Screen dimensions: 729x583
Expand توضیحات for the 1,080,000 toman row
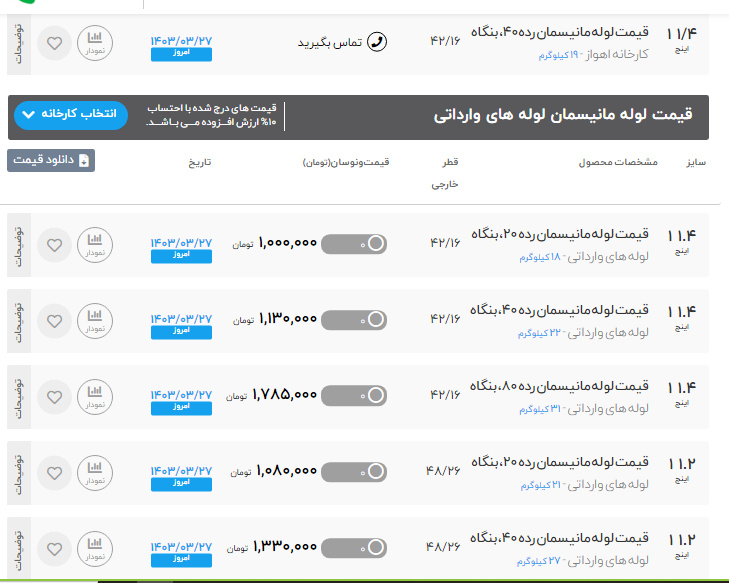tap(19, 472)
